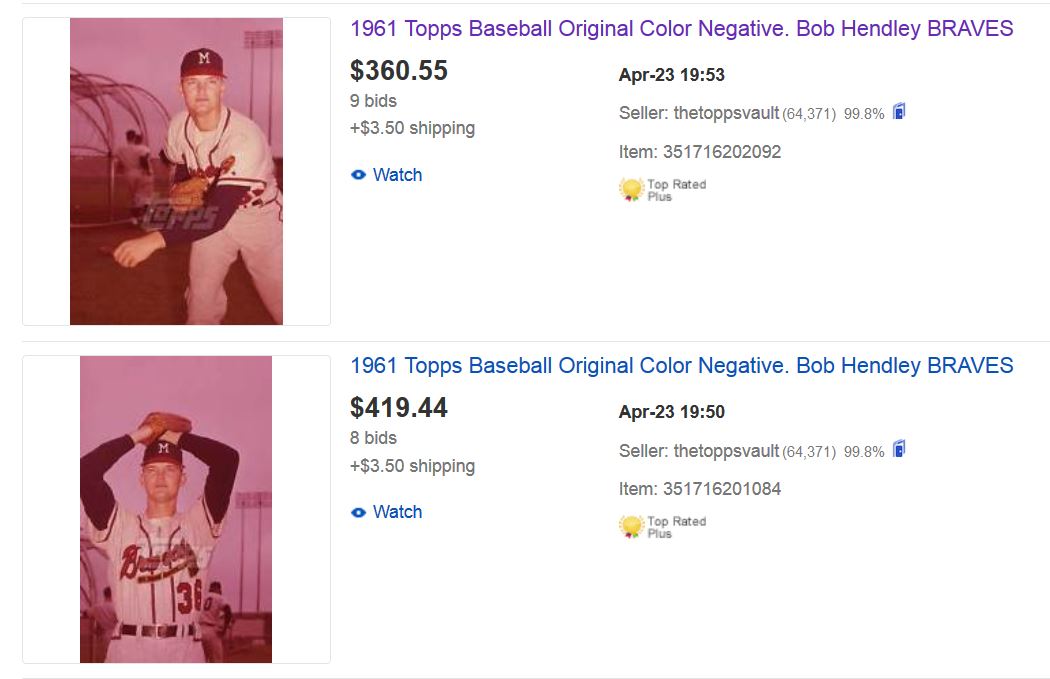Open the kneeling pitcher photo thumbnail
1050x679 pixels.
[176, 171]
